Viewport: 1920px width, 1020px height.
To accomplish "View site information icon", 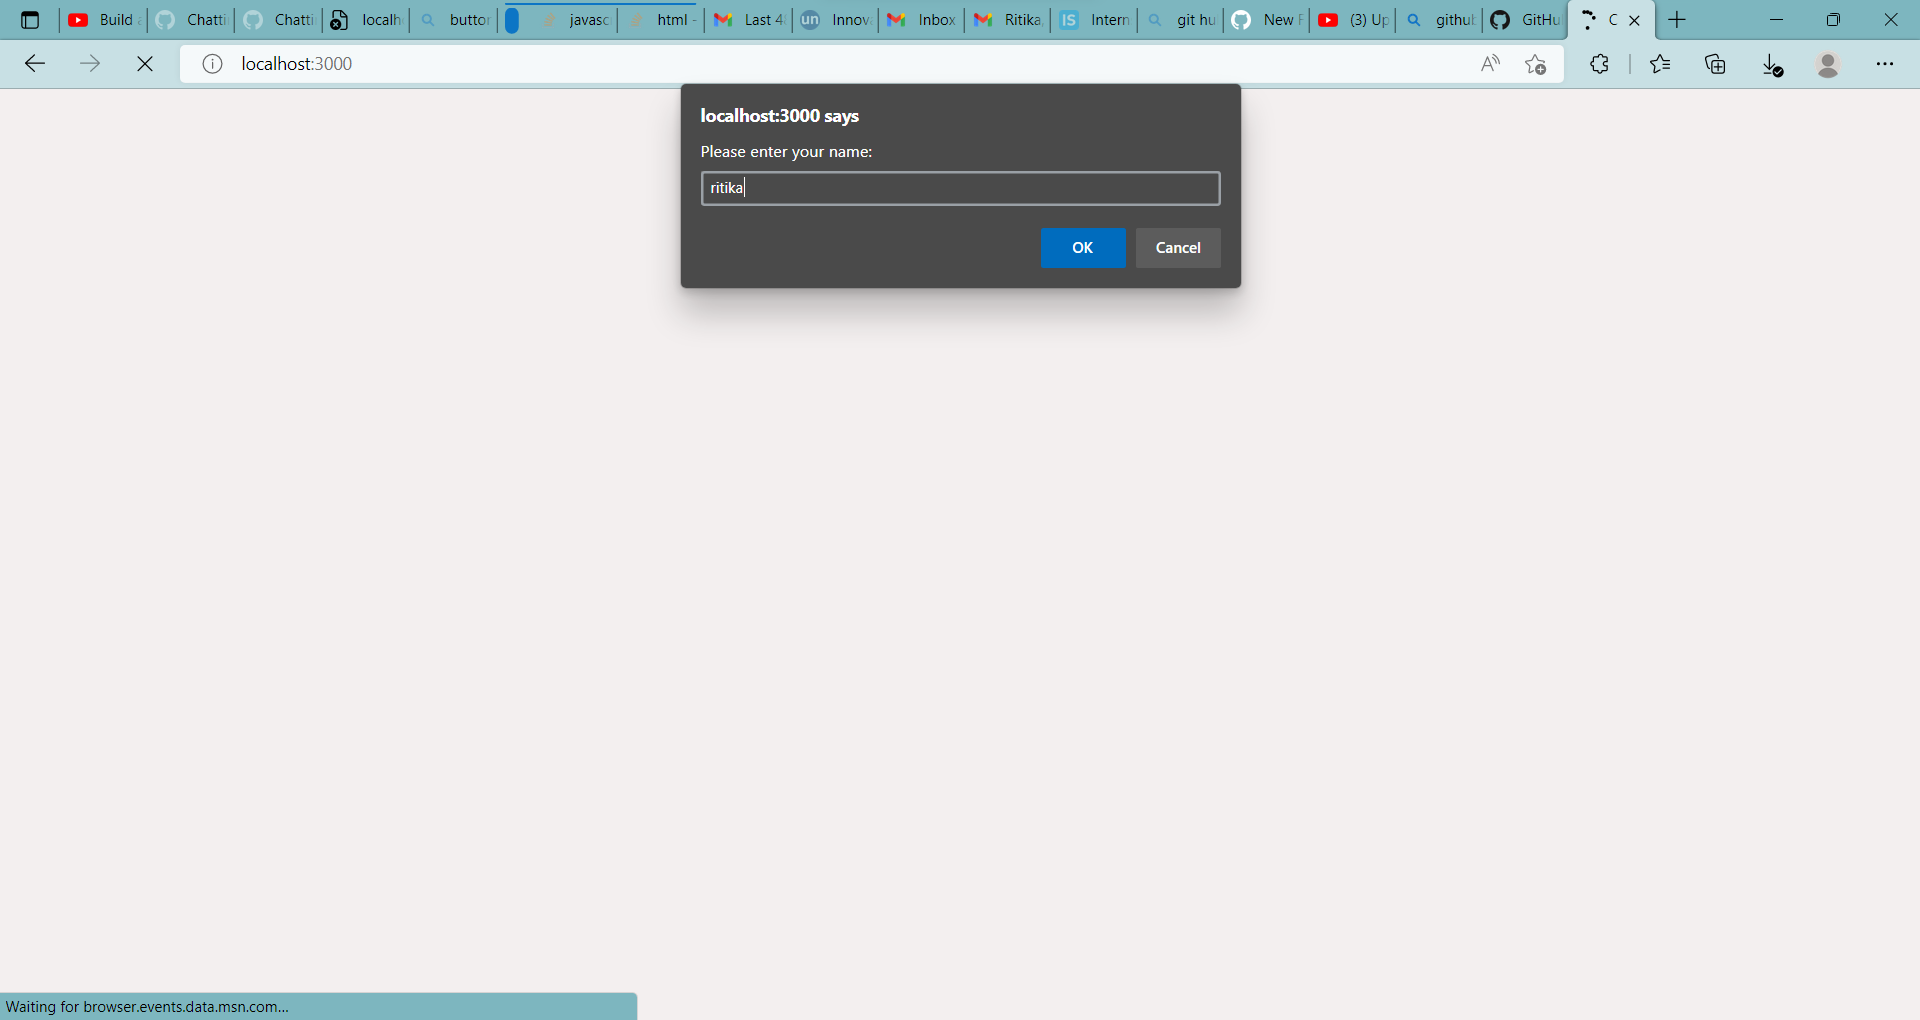I will pyautogui.click(x=212, y=64).
